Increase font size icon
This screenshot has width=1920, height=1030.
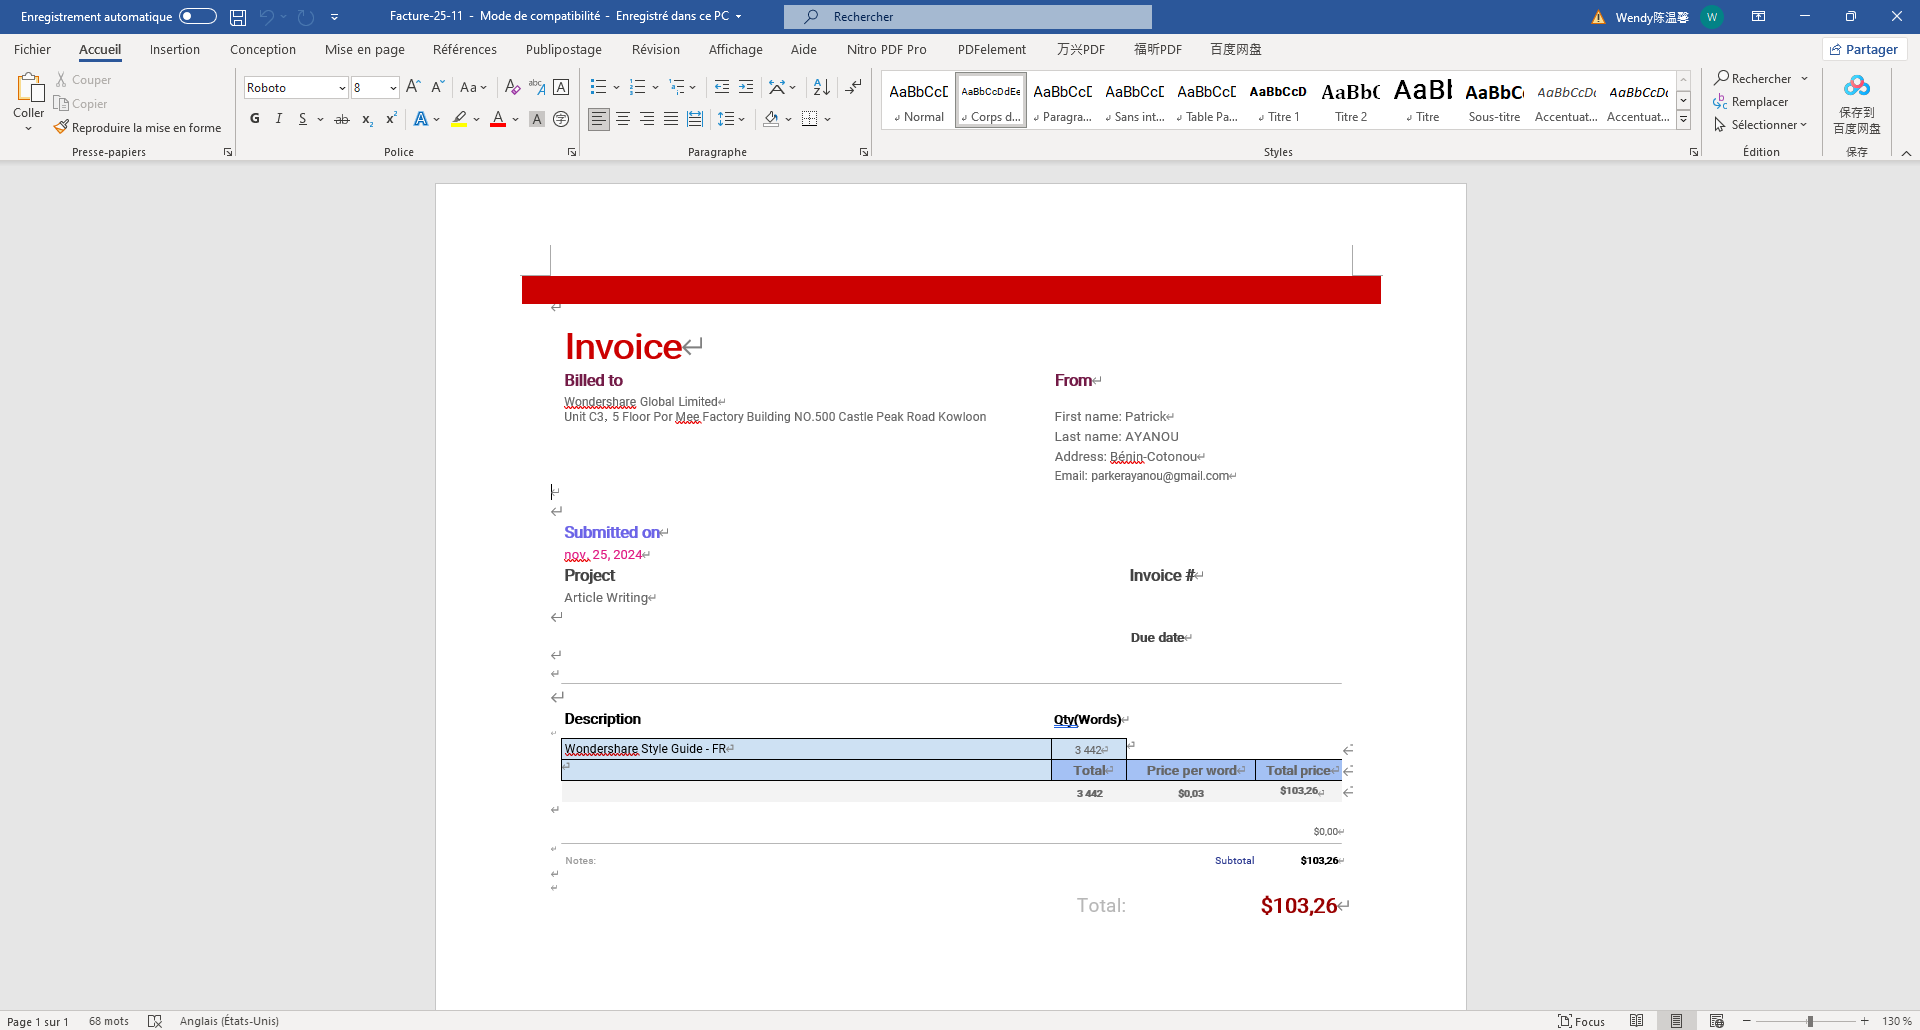click(x=413, y=88)
